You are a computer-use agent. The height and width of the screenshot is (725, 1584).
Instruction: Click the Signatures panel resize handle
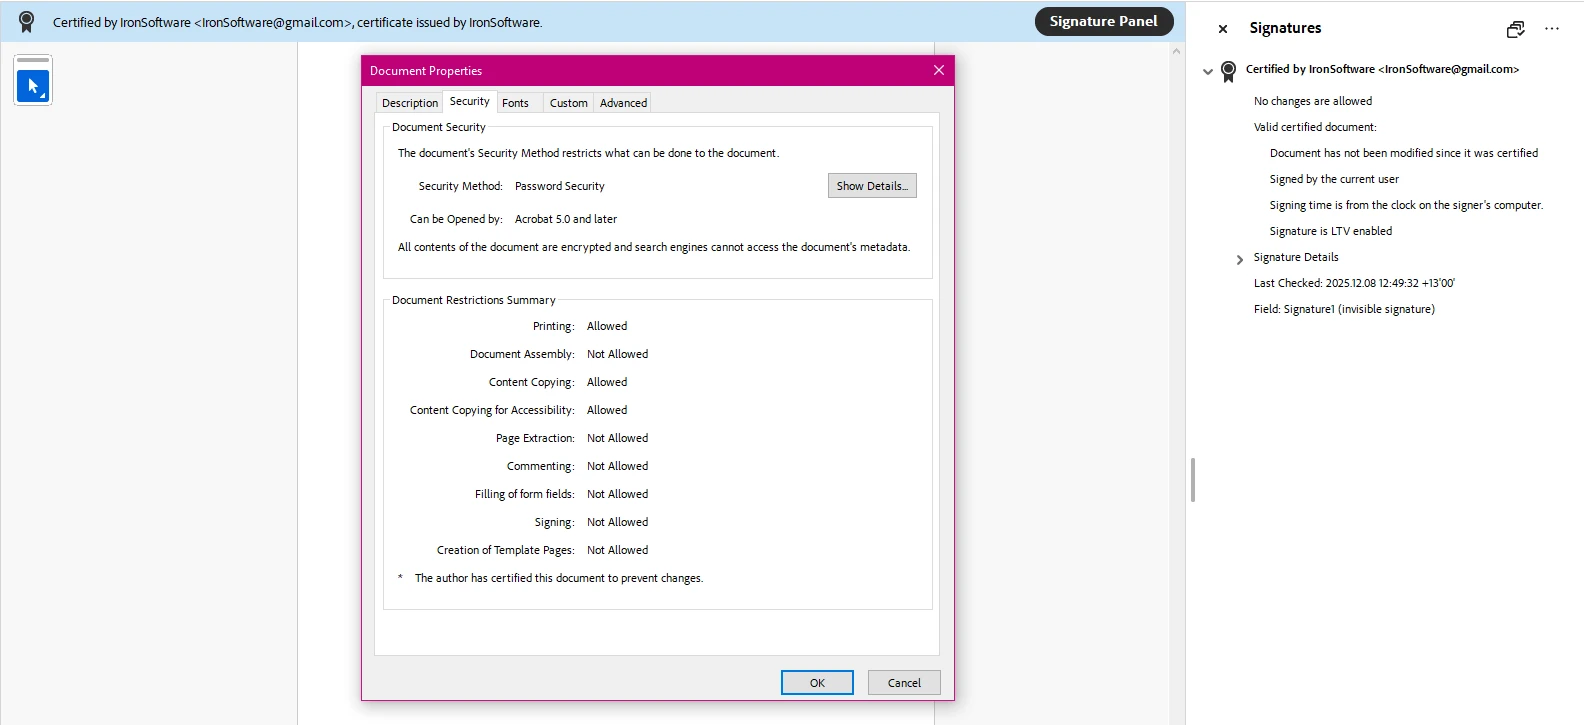(x=1192, y=480)
